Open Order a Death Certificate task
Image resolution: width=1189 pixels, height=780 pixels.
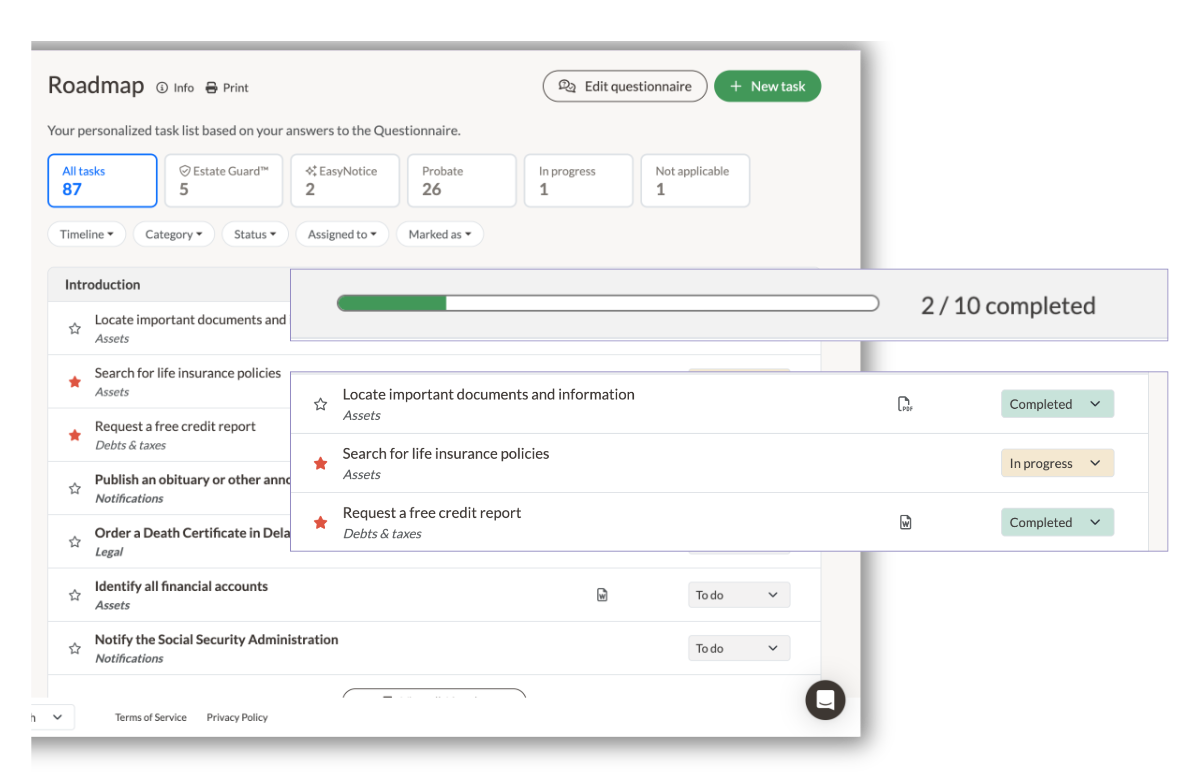193,533
